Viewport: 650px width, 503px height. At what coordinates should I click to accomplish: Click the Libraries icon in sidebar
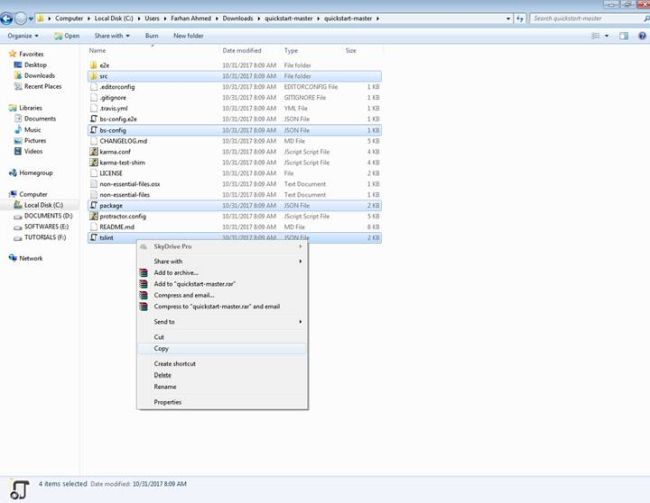point(13,108)
